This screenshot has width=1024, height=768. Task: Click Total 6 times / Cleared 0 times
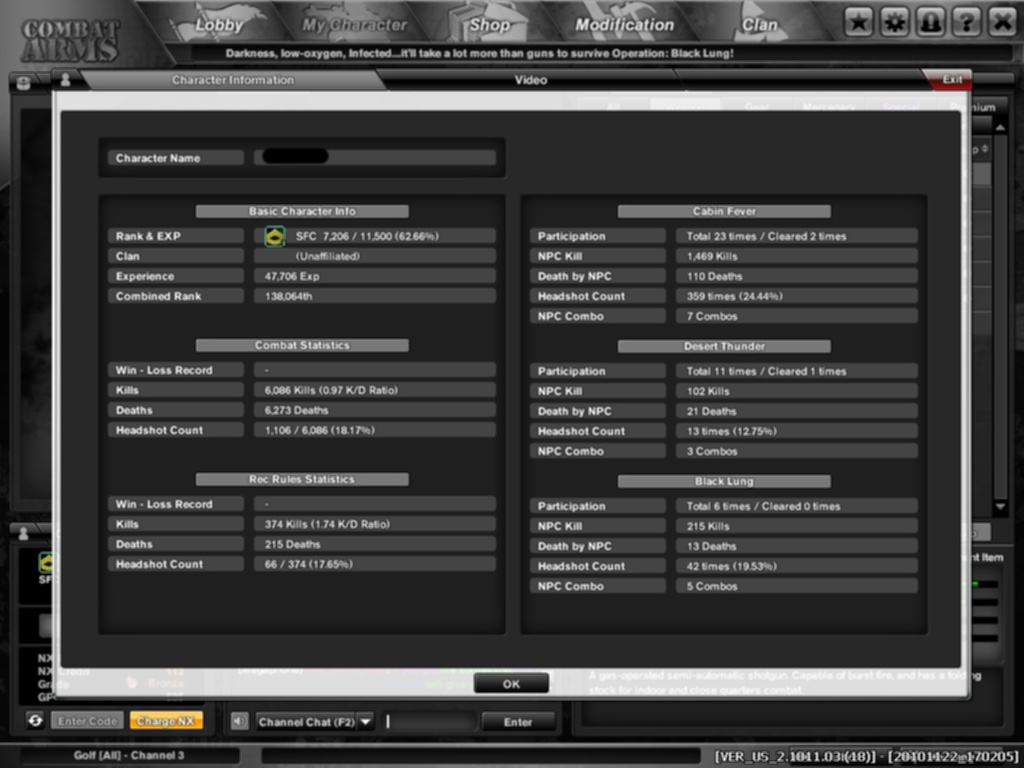pos(763,506)
